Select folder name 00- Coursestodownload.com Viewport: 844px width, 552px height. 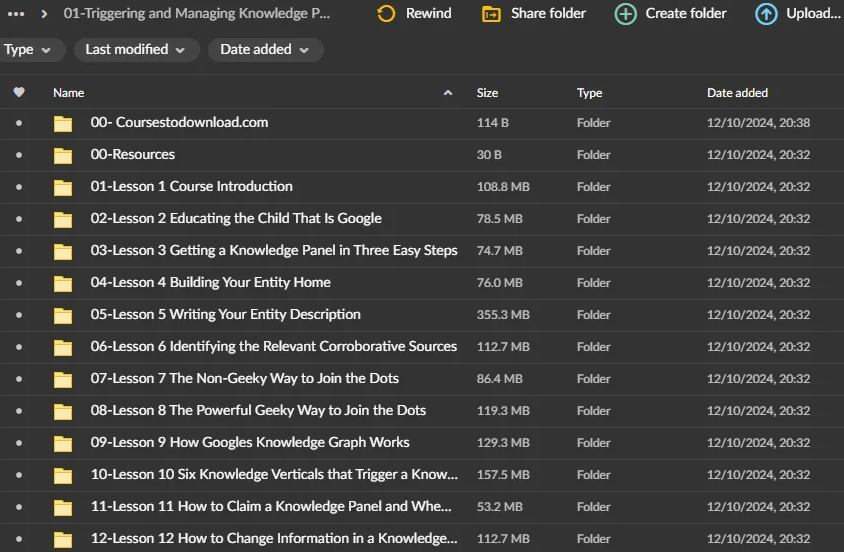point(179,122)
